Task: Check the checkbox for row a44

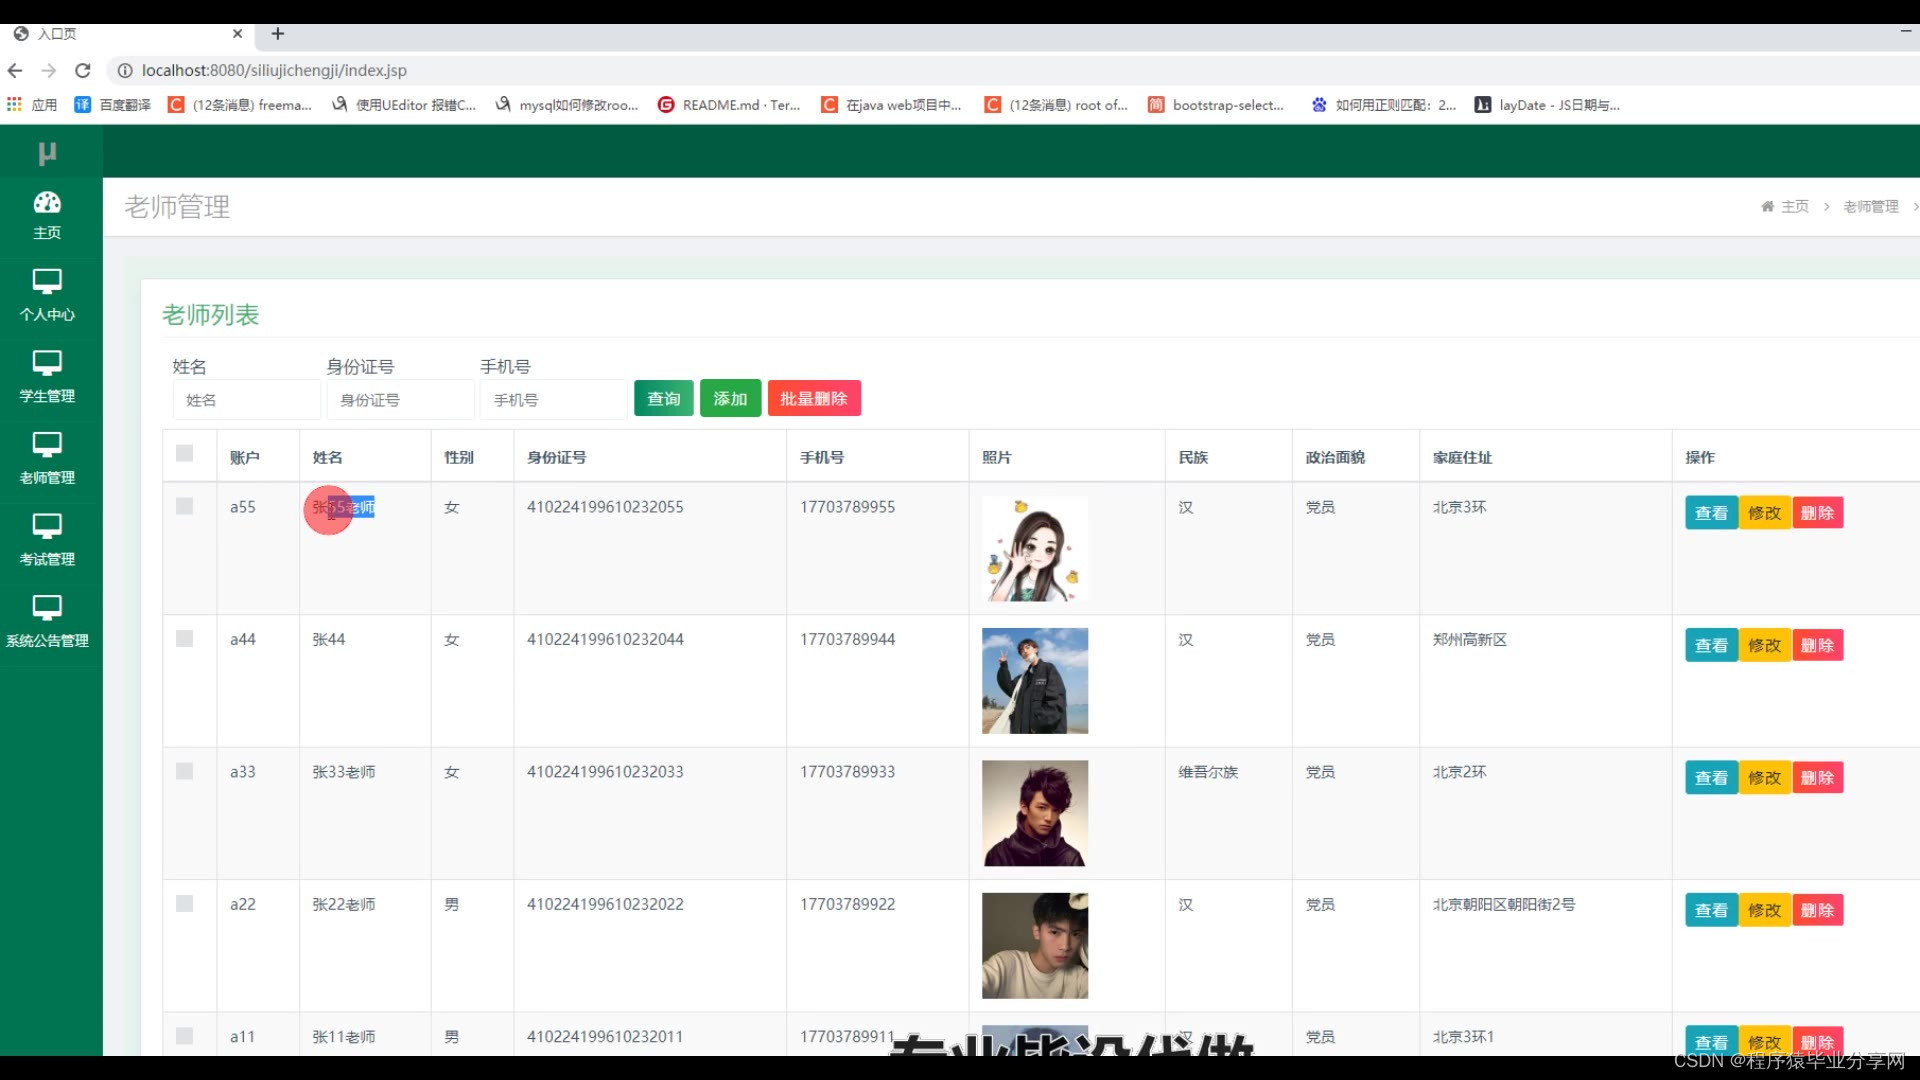Action: 184,638
